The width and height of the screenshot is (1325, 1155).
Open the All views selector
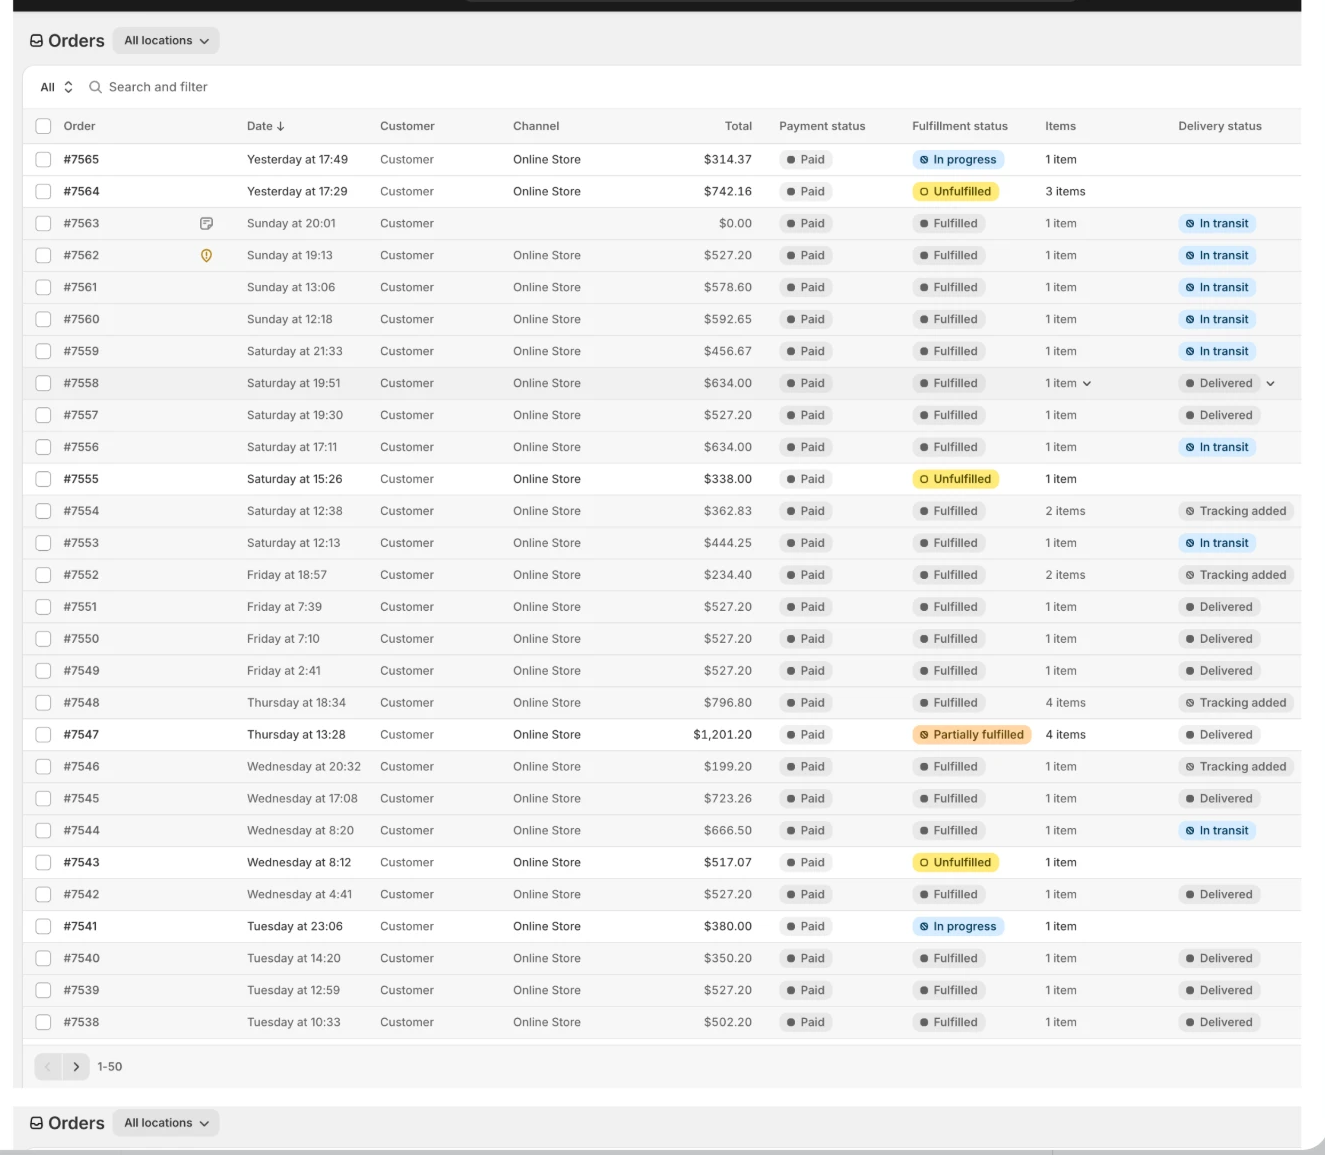click(56, 87)
